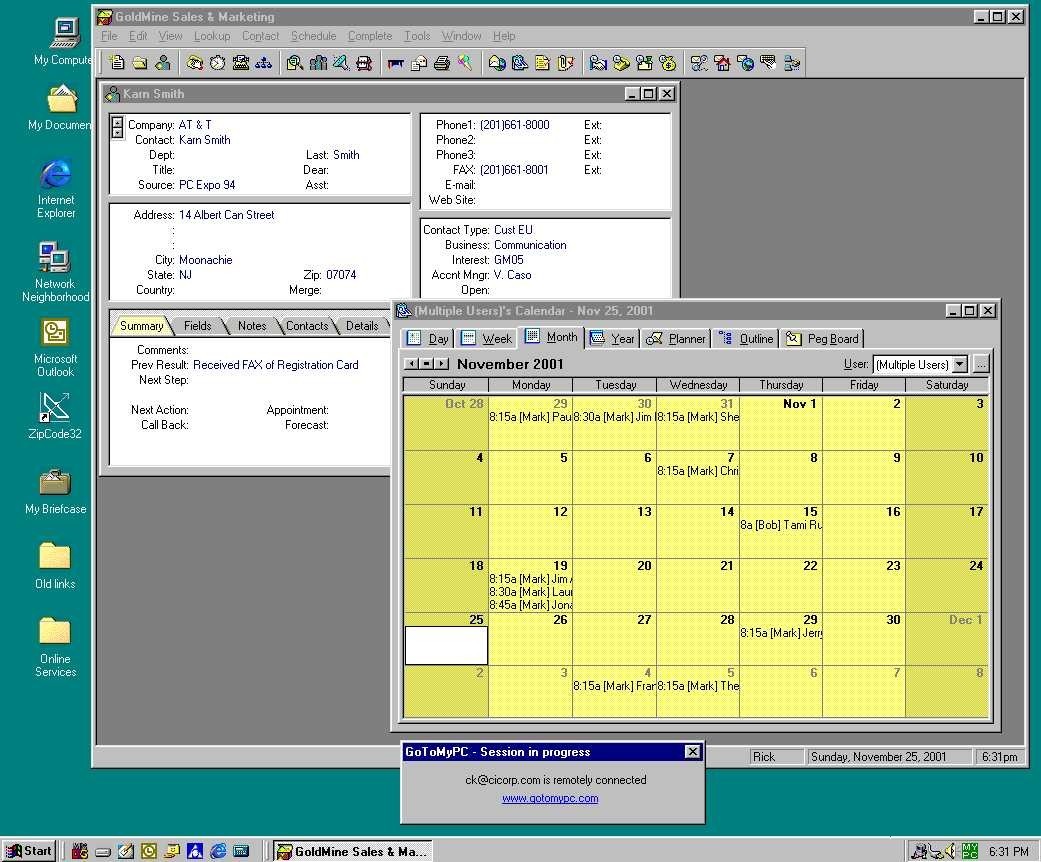
Task: Open the Contact menu
Action: pos(260,36)
